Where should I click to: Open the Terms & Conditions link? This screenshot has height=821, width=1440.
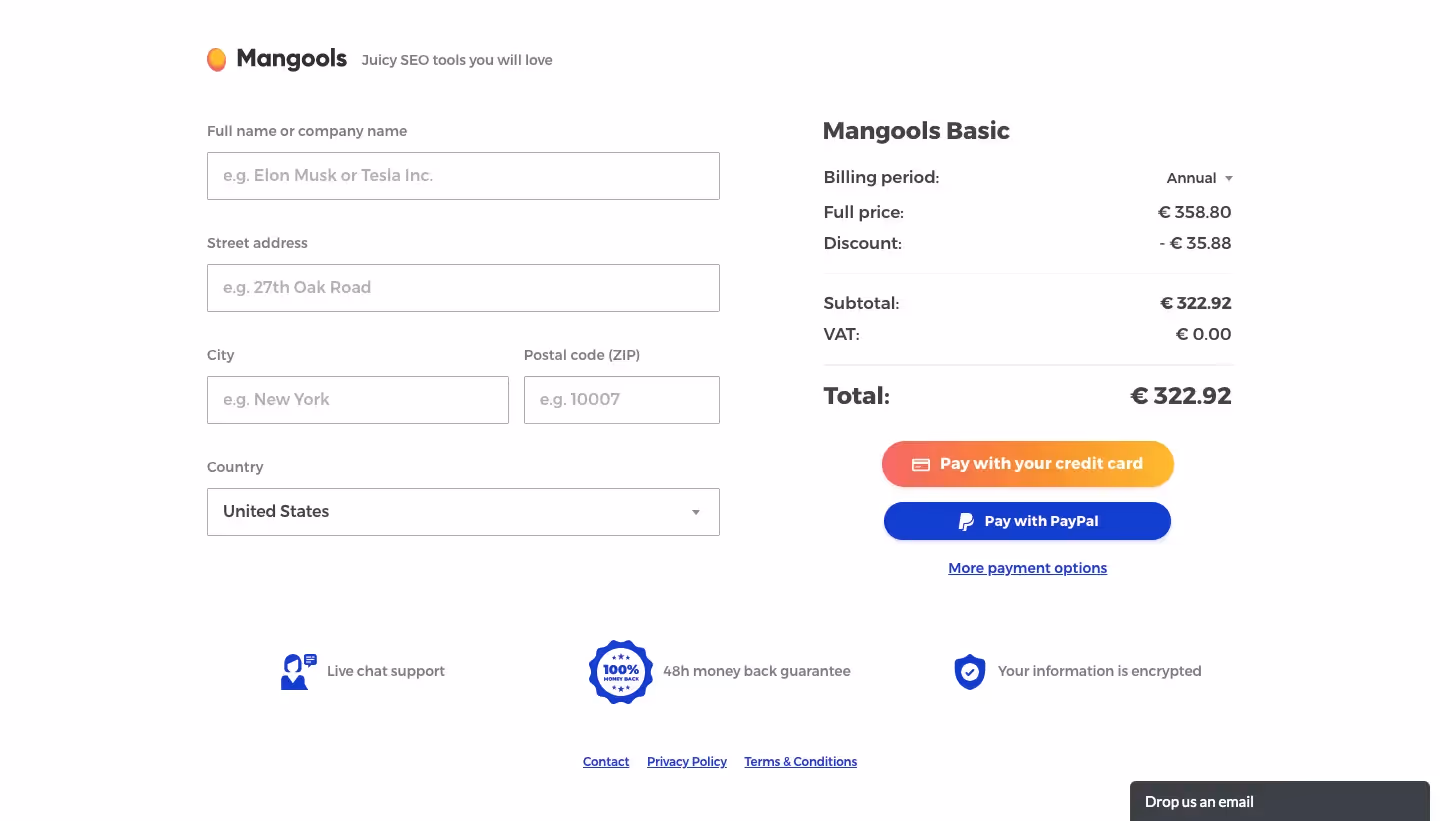click(800, 761)
